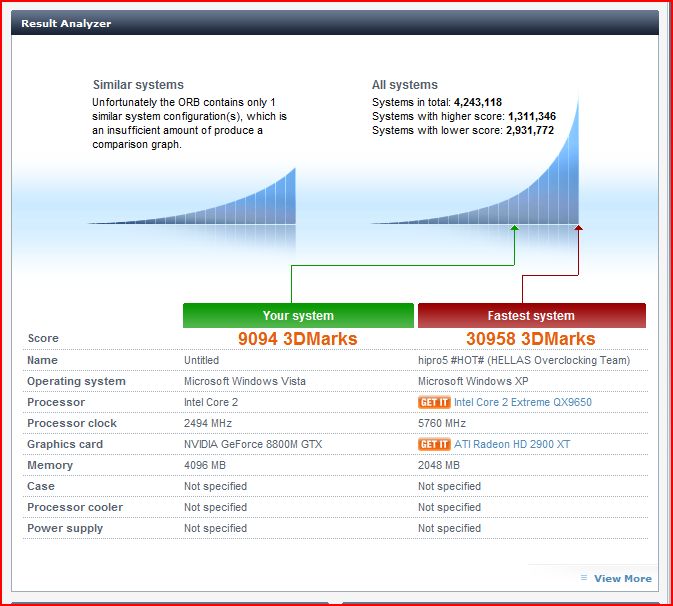Click 'Systems in total: 4,243,118'
The image size is (673, 606).
pyautogui.click(x=437, y=102)
